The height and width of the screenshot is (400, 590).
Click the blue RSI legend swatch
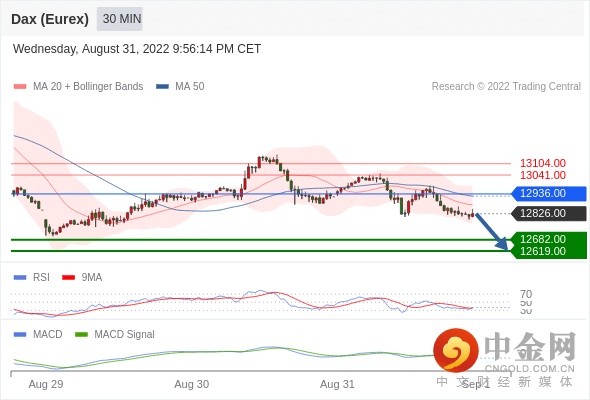[20, 278]
